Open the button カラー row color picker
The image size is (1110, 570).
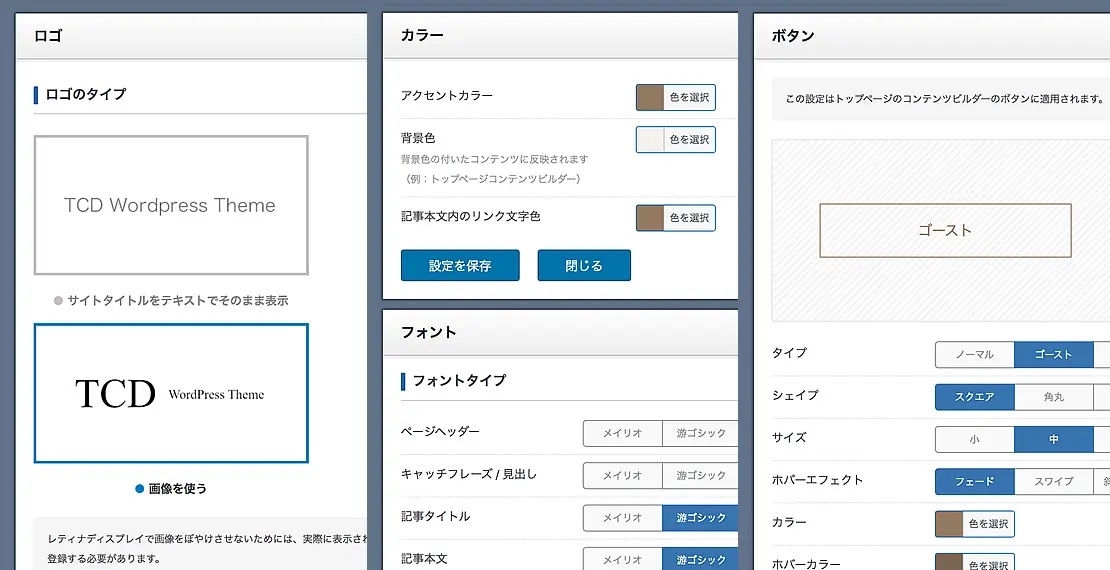975,524
